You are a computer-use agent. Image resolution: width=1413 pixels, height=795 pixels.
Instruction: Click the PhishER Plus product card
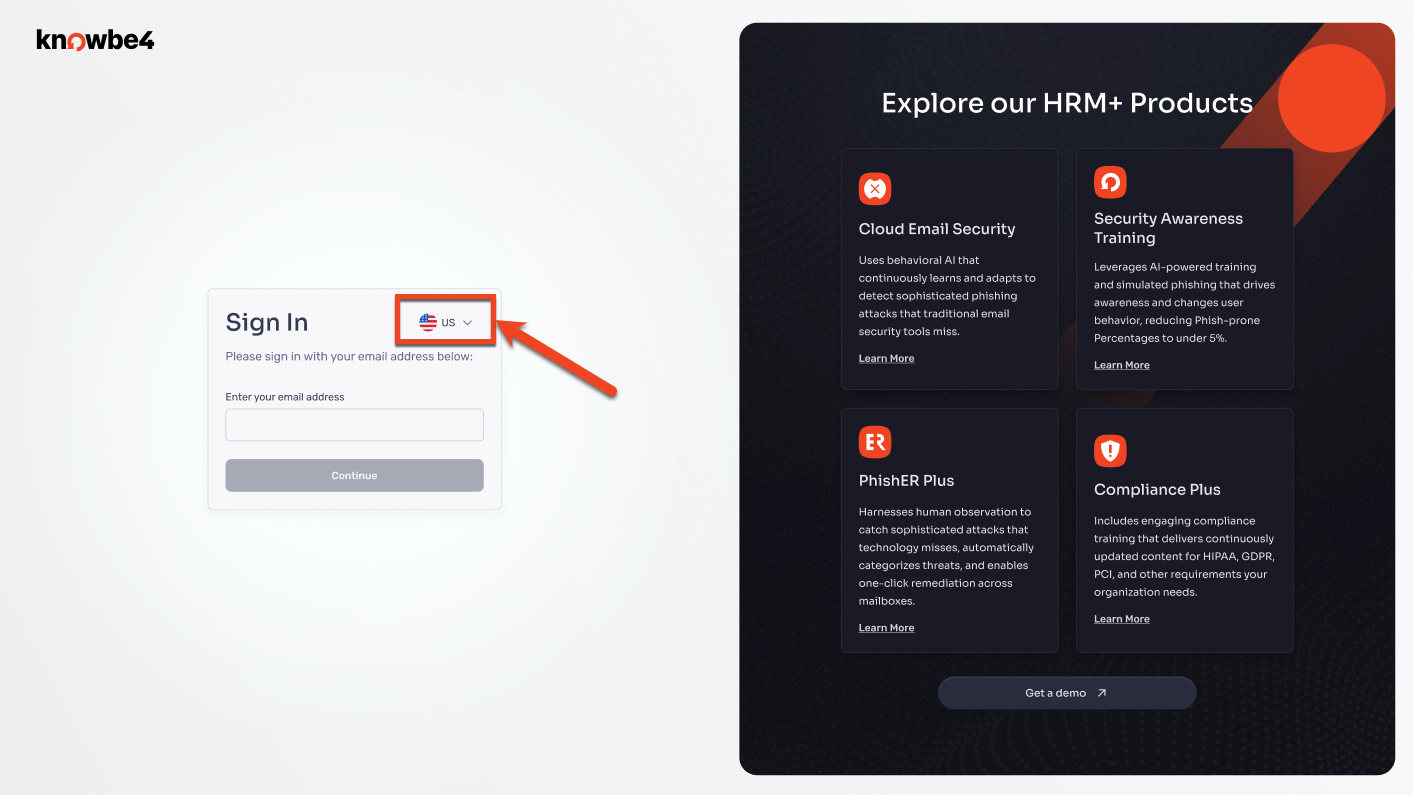(x=949, y=530)
